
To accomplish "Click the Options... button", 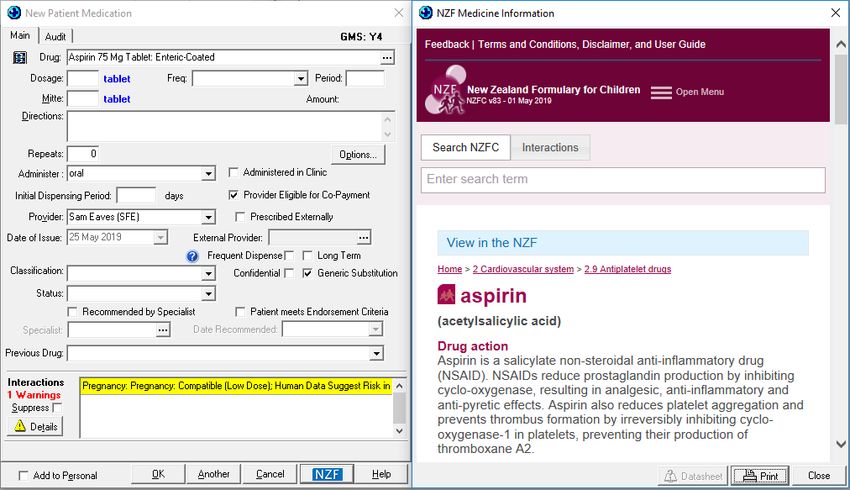I will pos(358,154).
